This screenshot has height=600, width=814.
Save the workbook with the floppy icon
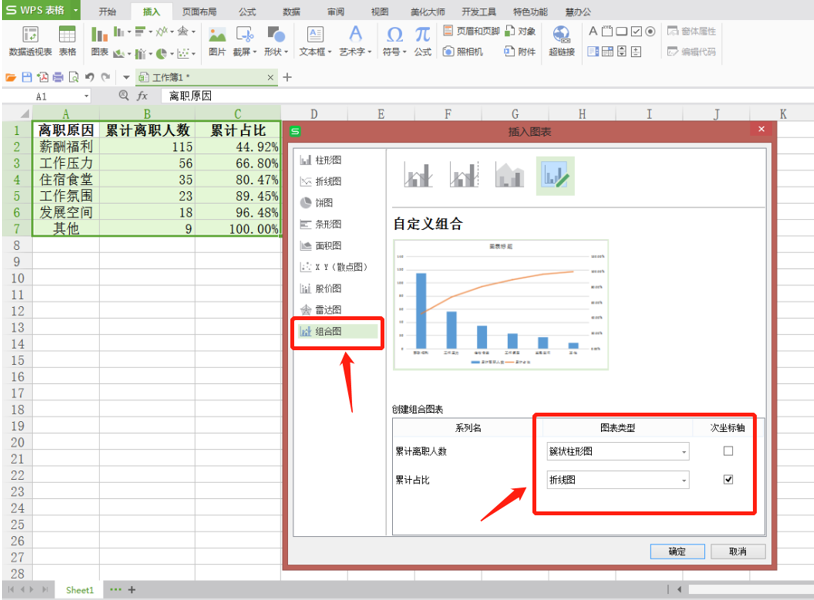coord(27,77)
